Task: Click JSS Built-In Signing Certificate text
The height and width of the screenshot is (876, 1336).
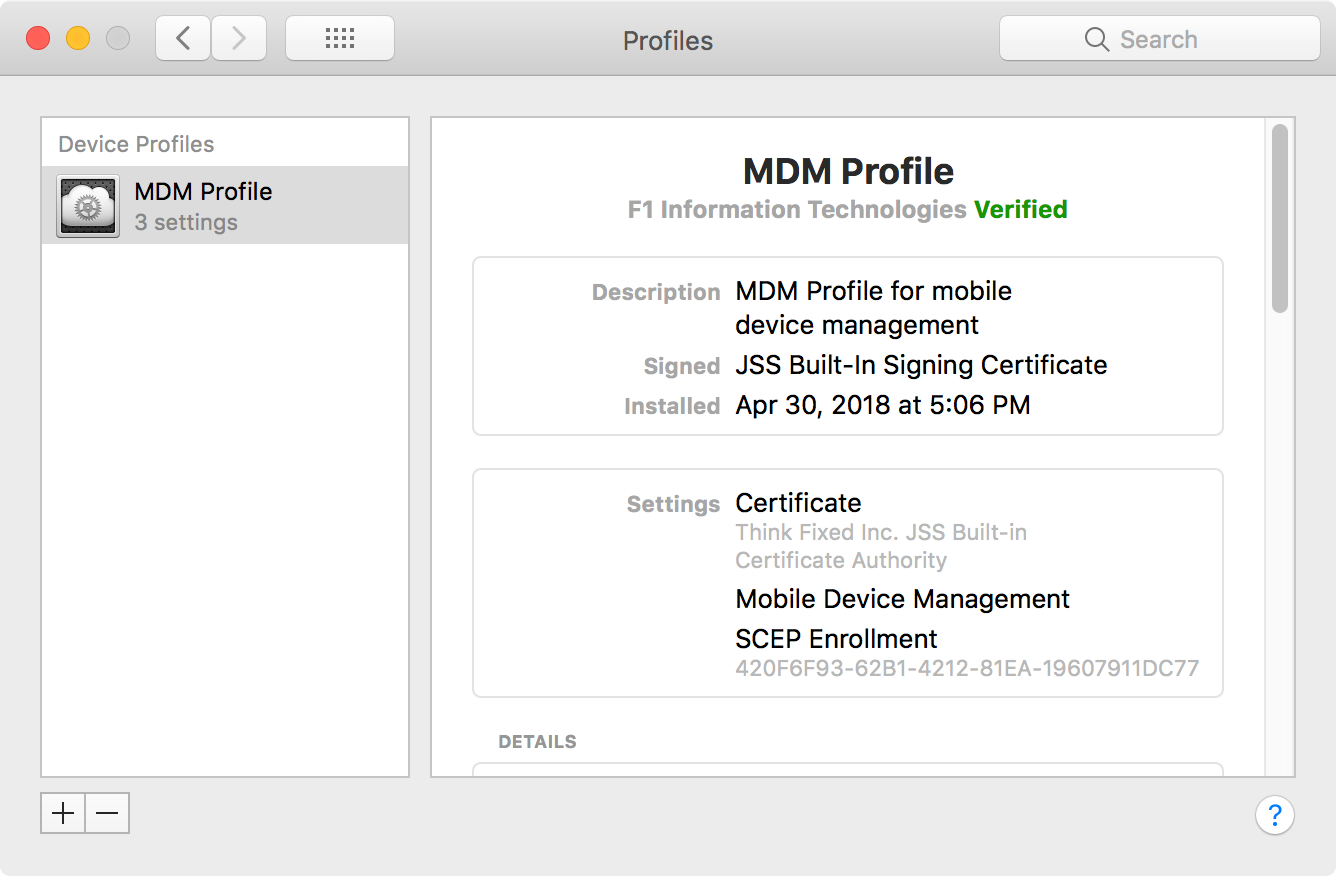Action: coord(921,365)
